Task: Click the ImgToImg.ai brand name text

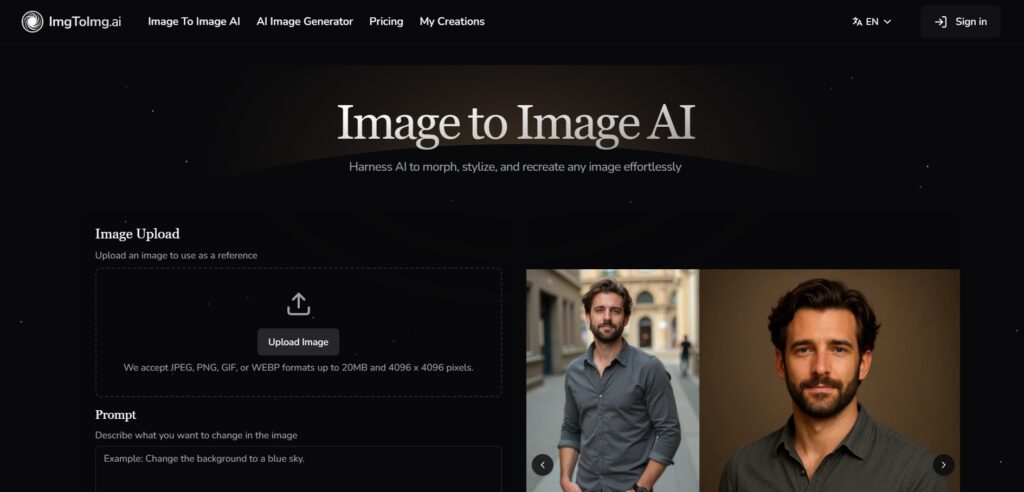Action: click(x=85, y=21)
